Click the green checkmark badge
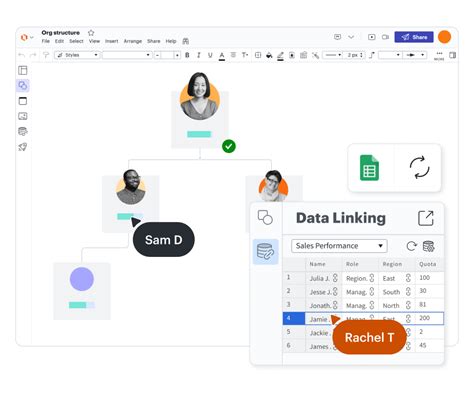 tap(229, 146)
